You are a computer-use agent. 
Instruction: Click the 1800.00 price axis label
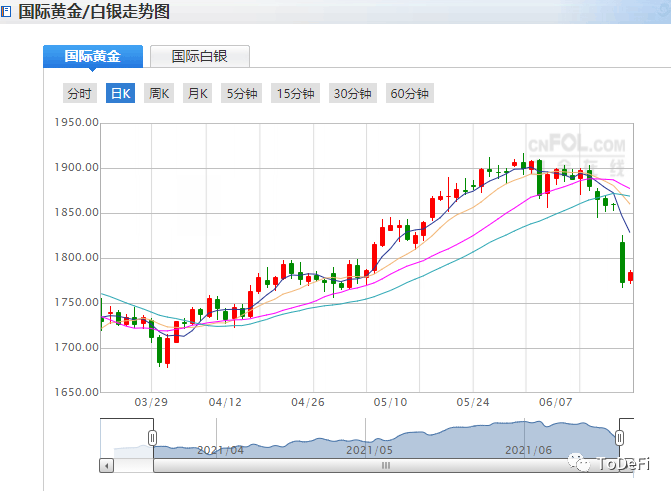(77, 257)
